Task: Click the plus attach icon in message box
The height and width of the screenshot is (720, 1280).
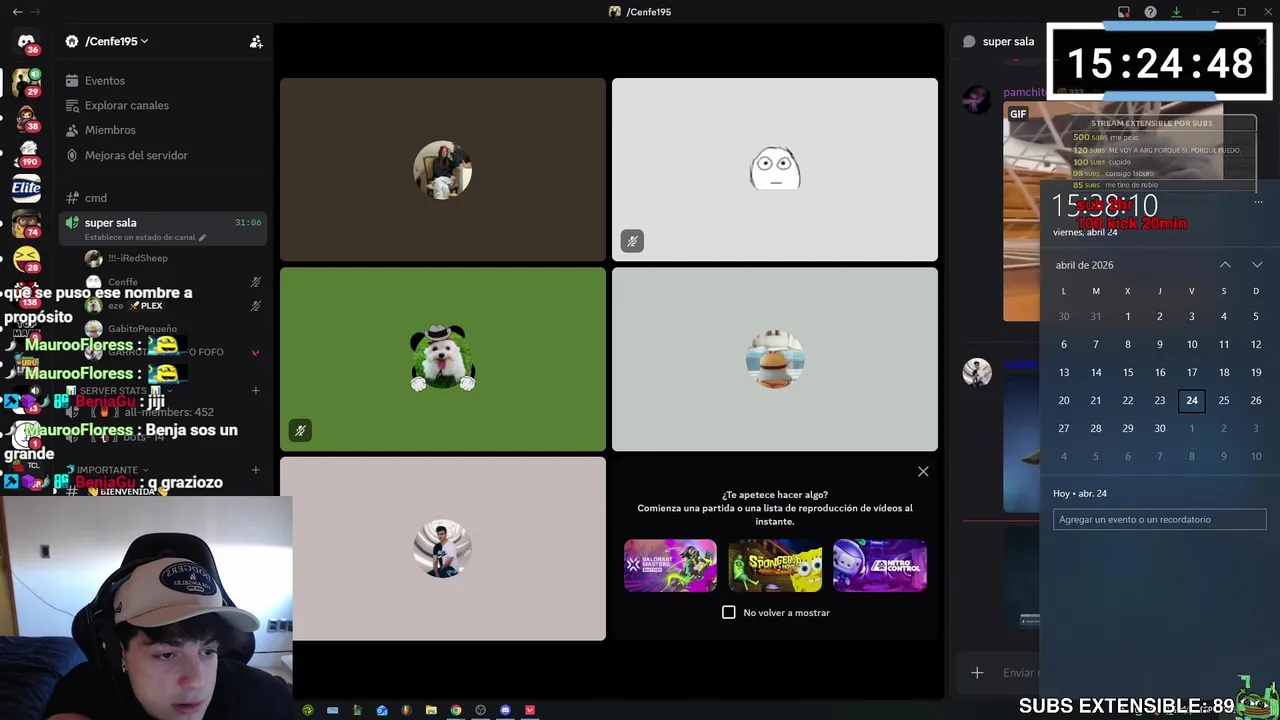Action: [977, 673]
